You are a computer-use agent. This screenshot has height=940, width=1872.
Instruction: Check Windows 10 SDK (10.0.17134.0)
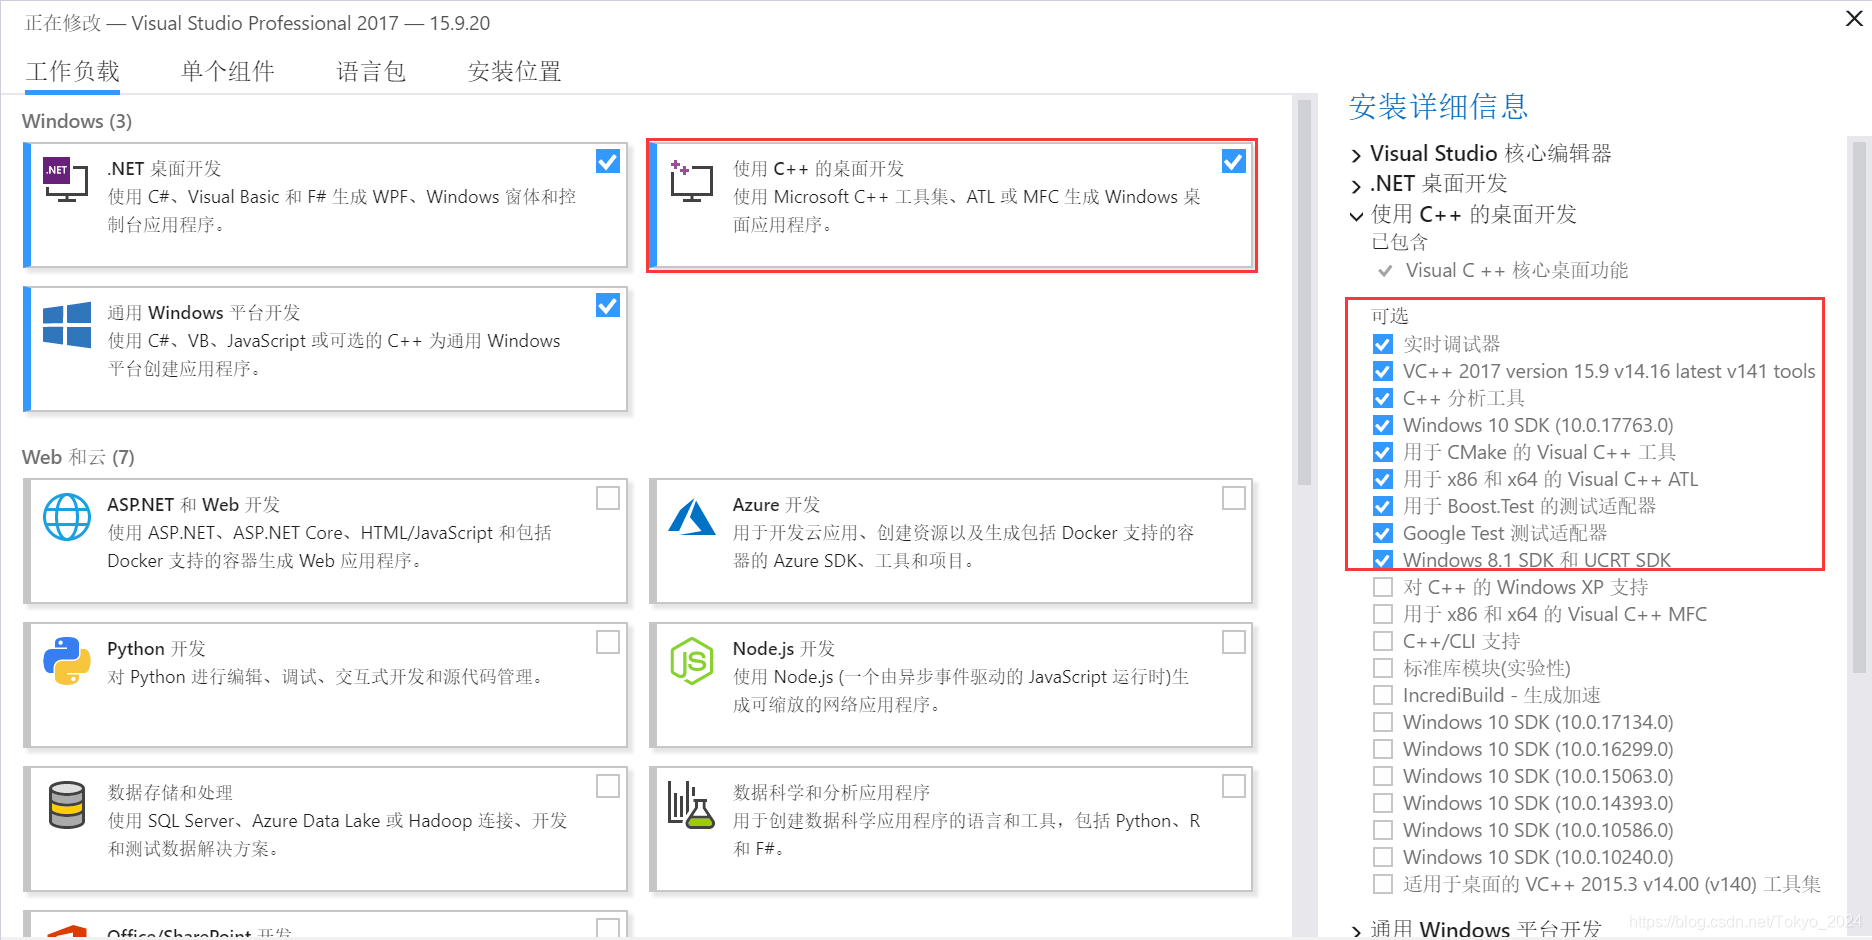[x=1383, y=722]
